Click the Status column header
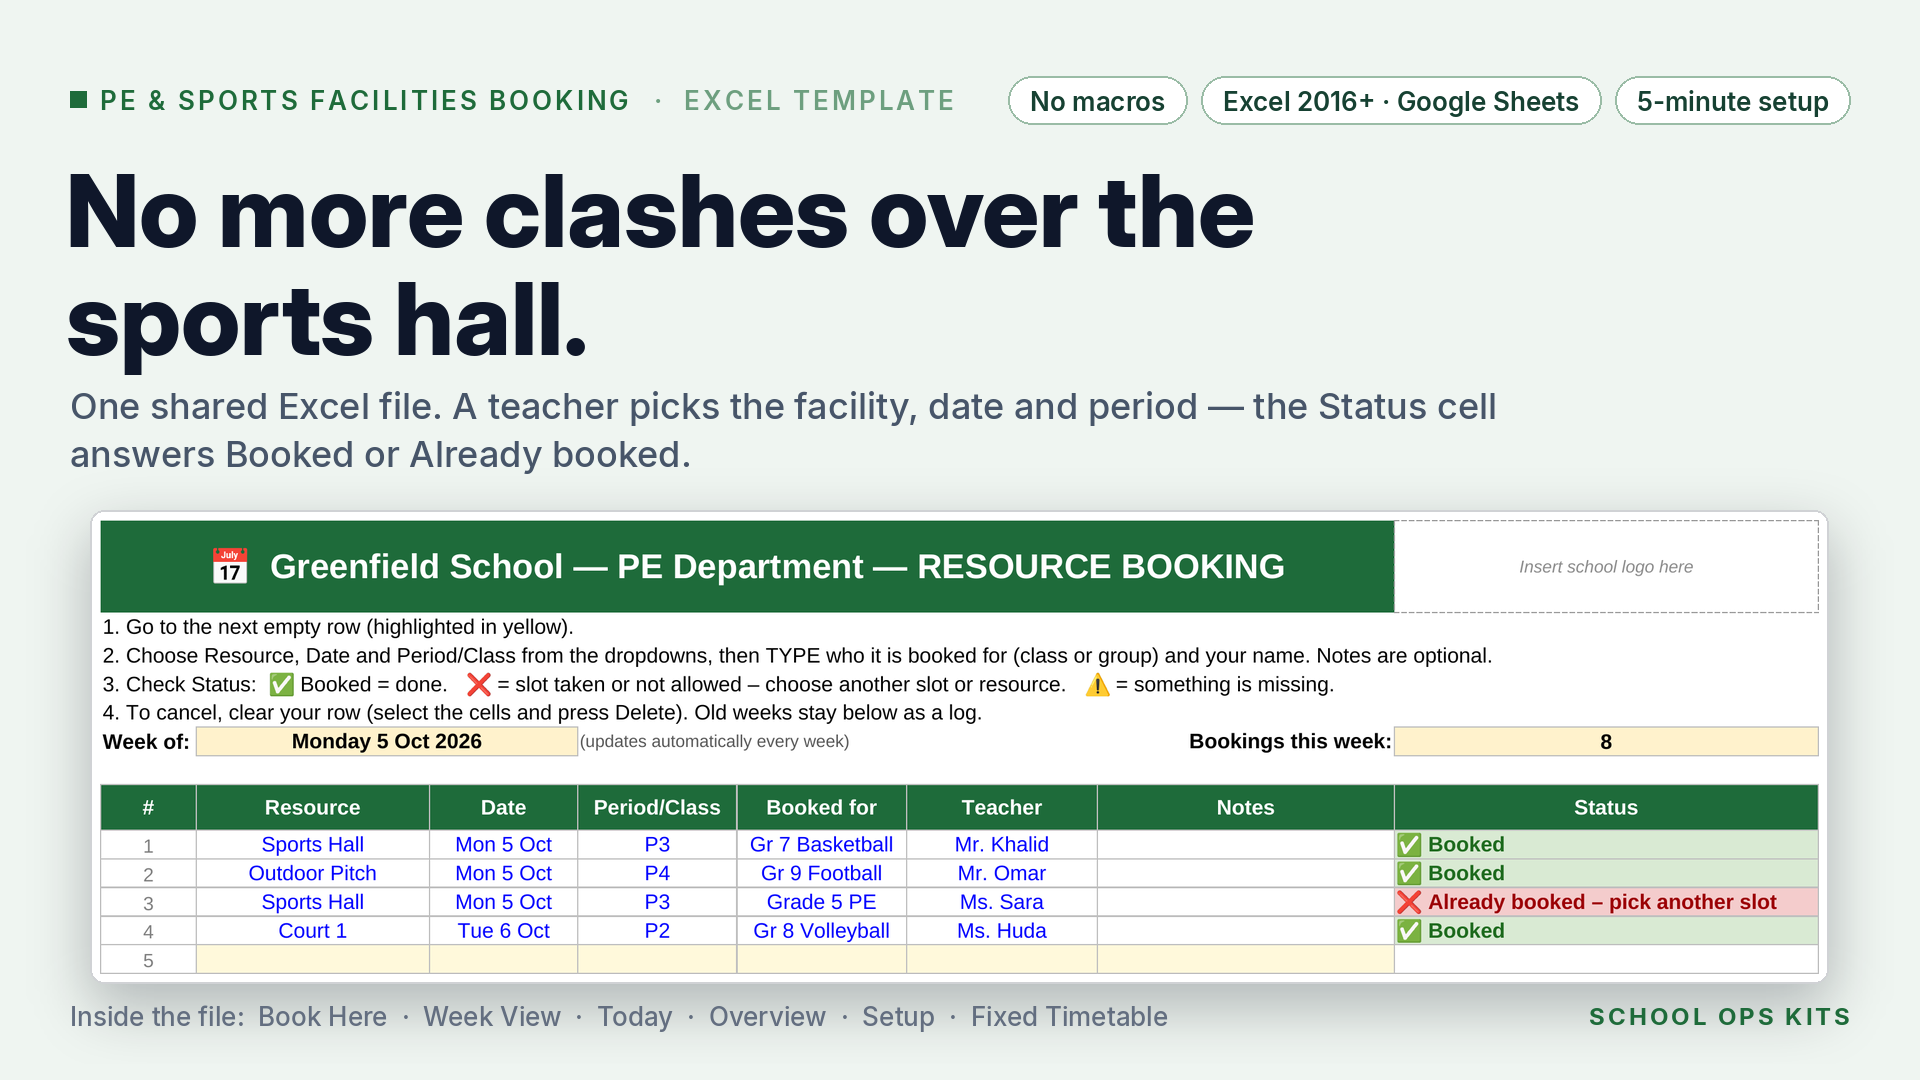This screenshot has height=1080, width=1920. 1606,807
